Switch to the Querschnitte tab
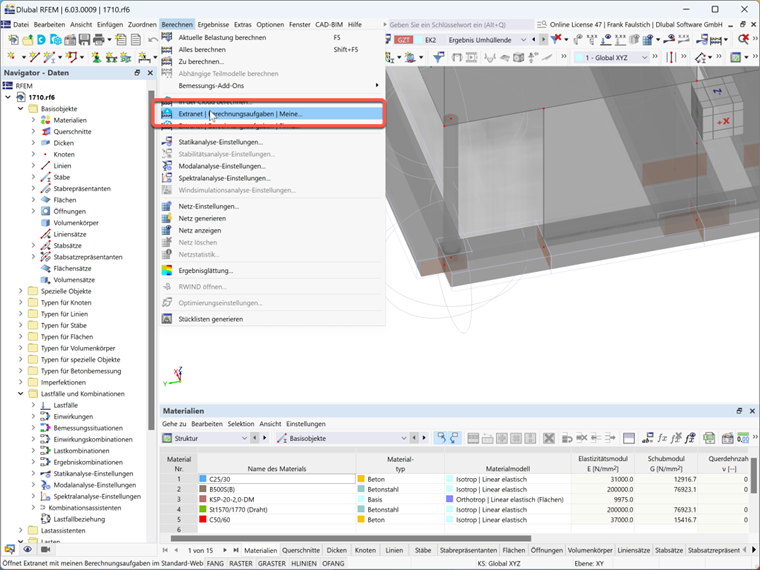This screenshot has height=570, width=760. pos(301,550)
